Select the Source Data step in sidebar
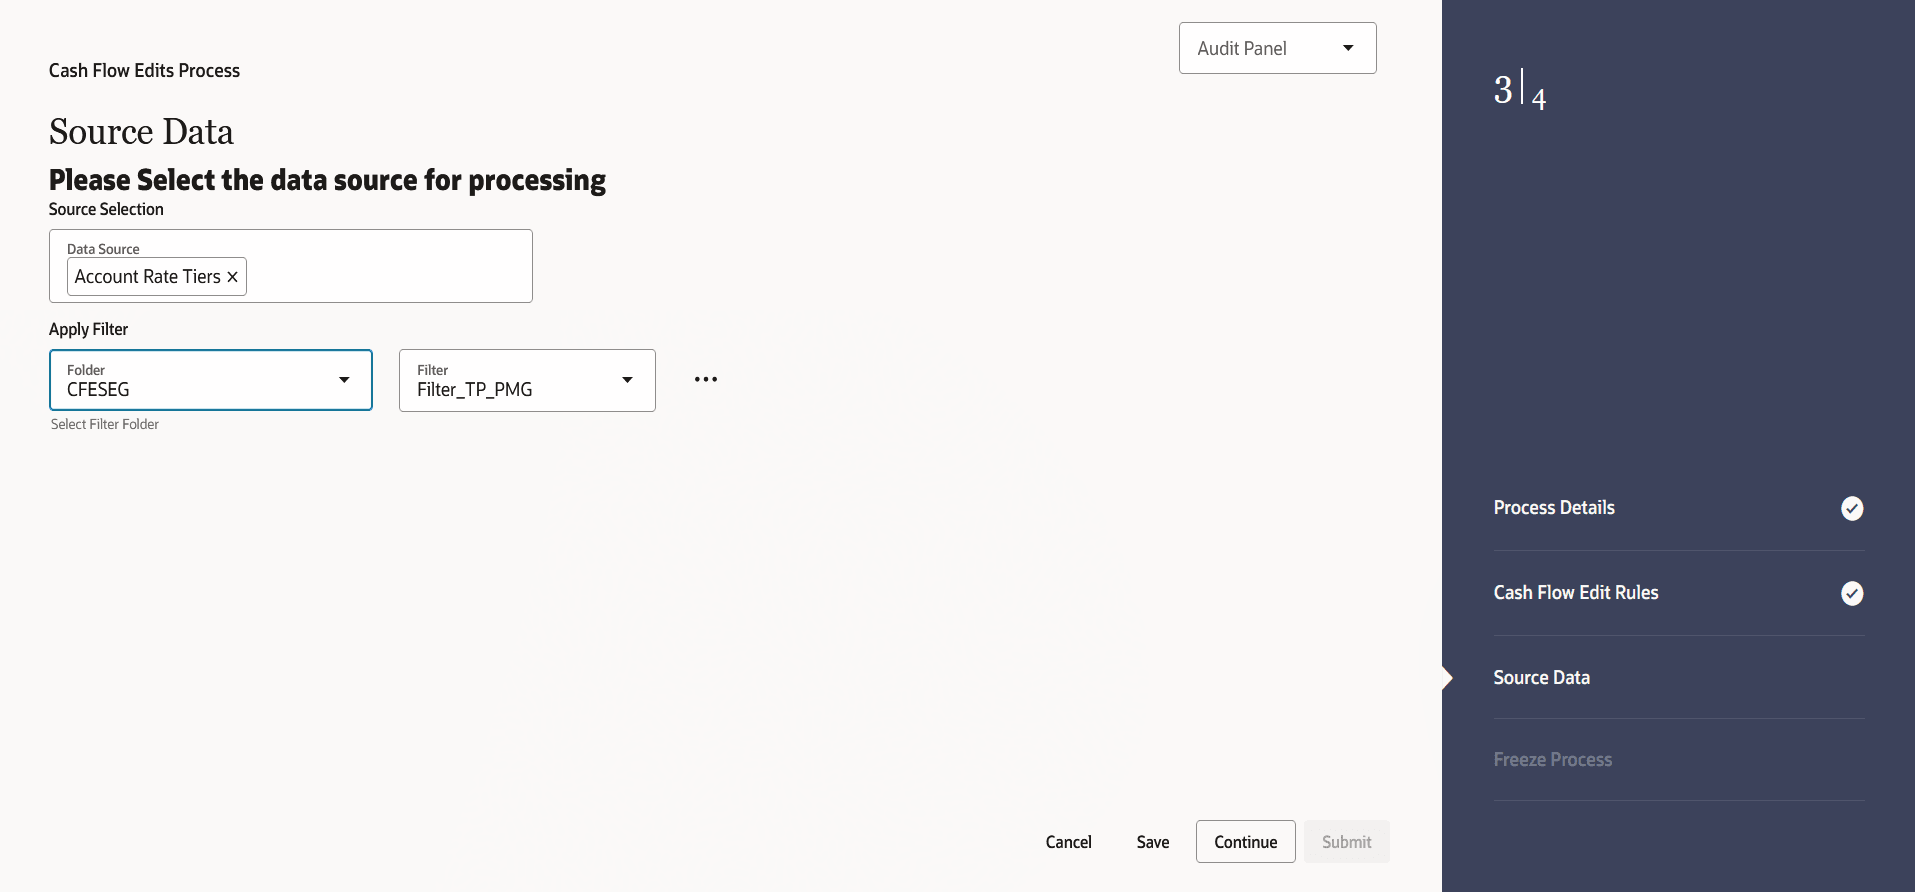 [1541, 677]
